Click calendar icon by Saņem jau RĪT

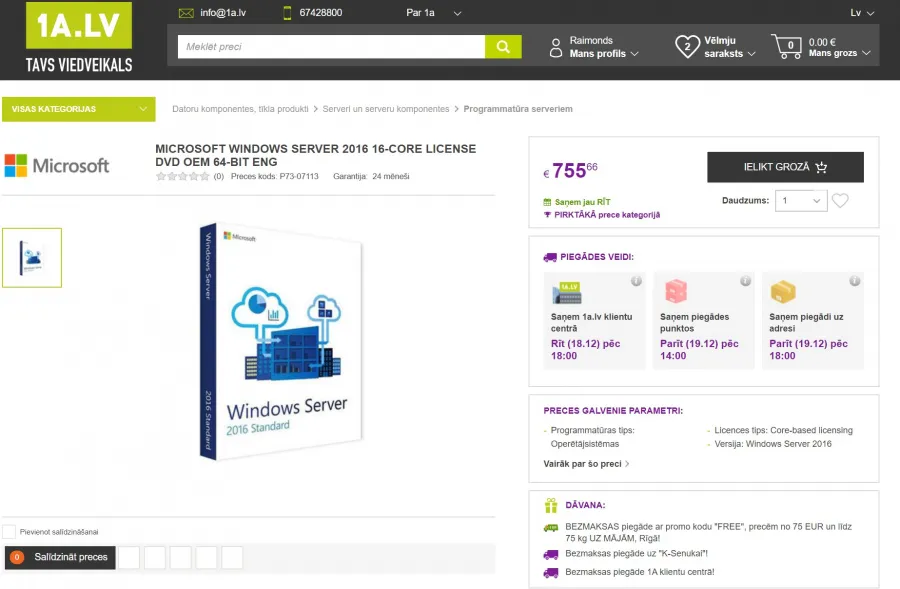[547, 202]
